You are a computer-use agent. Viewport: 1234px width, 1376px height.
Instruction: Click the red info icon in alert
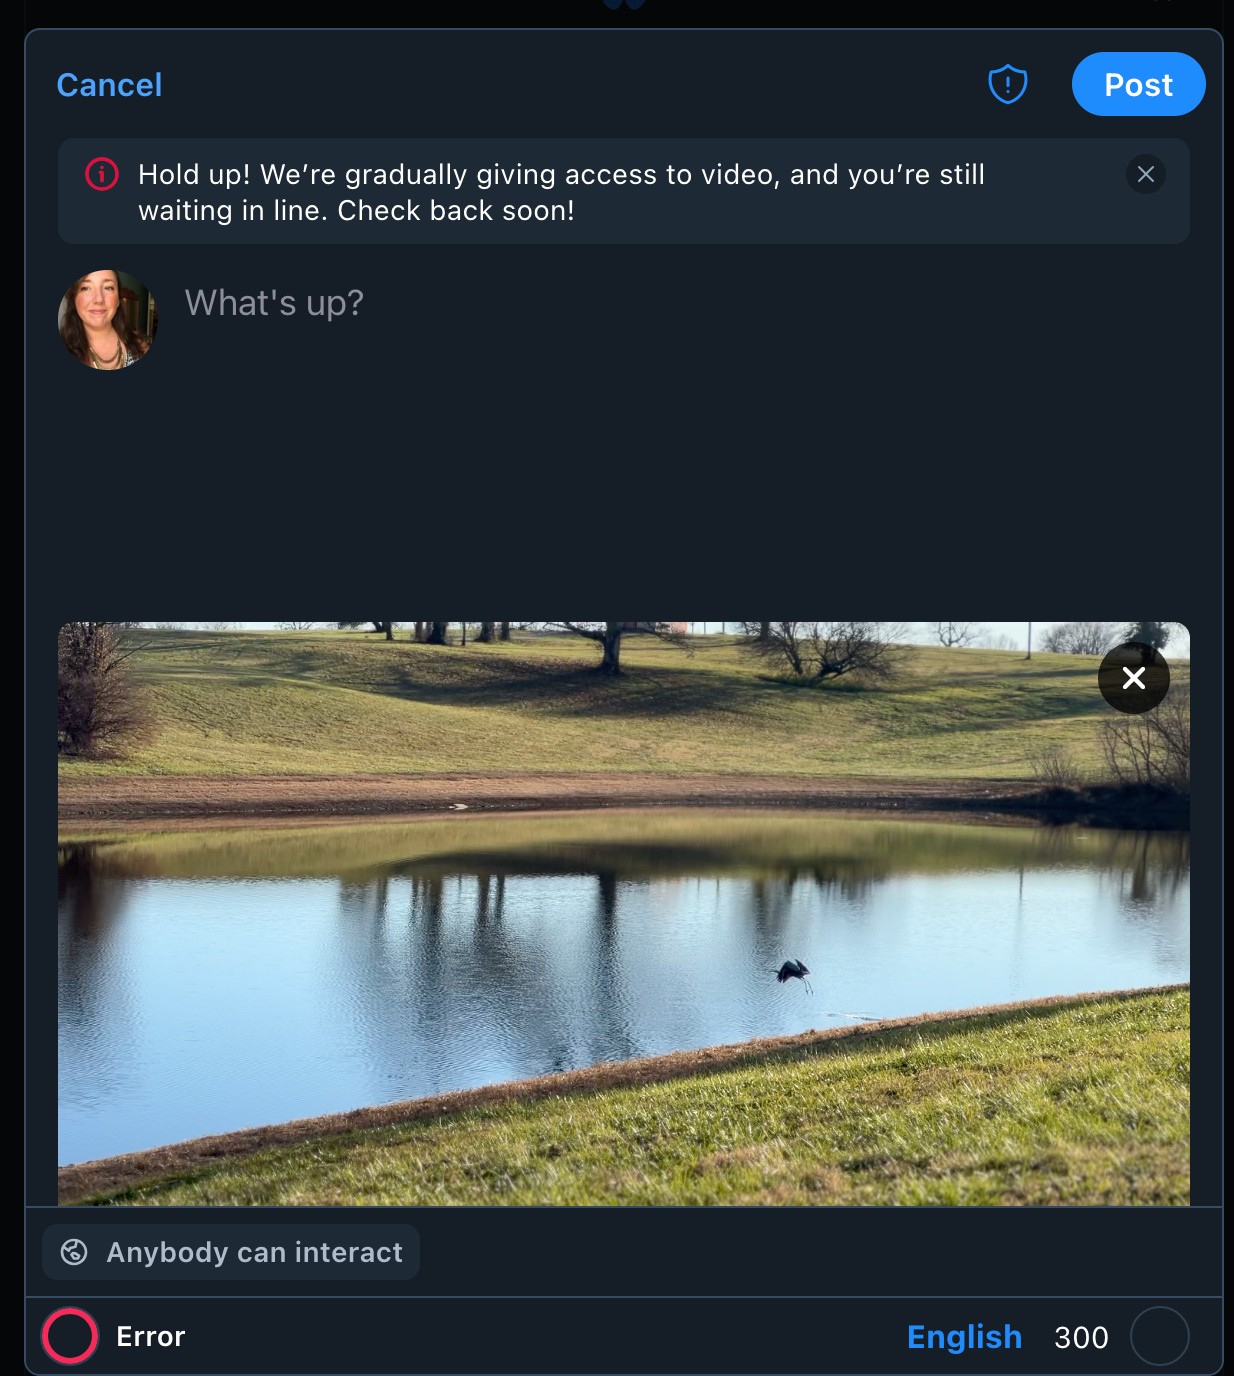(x=102, y=174)
